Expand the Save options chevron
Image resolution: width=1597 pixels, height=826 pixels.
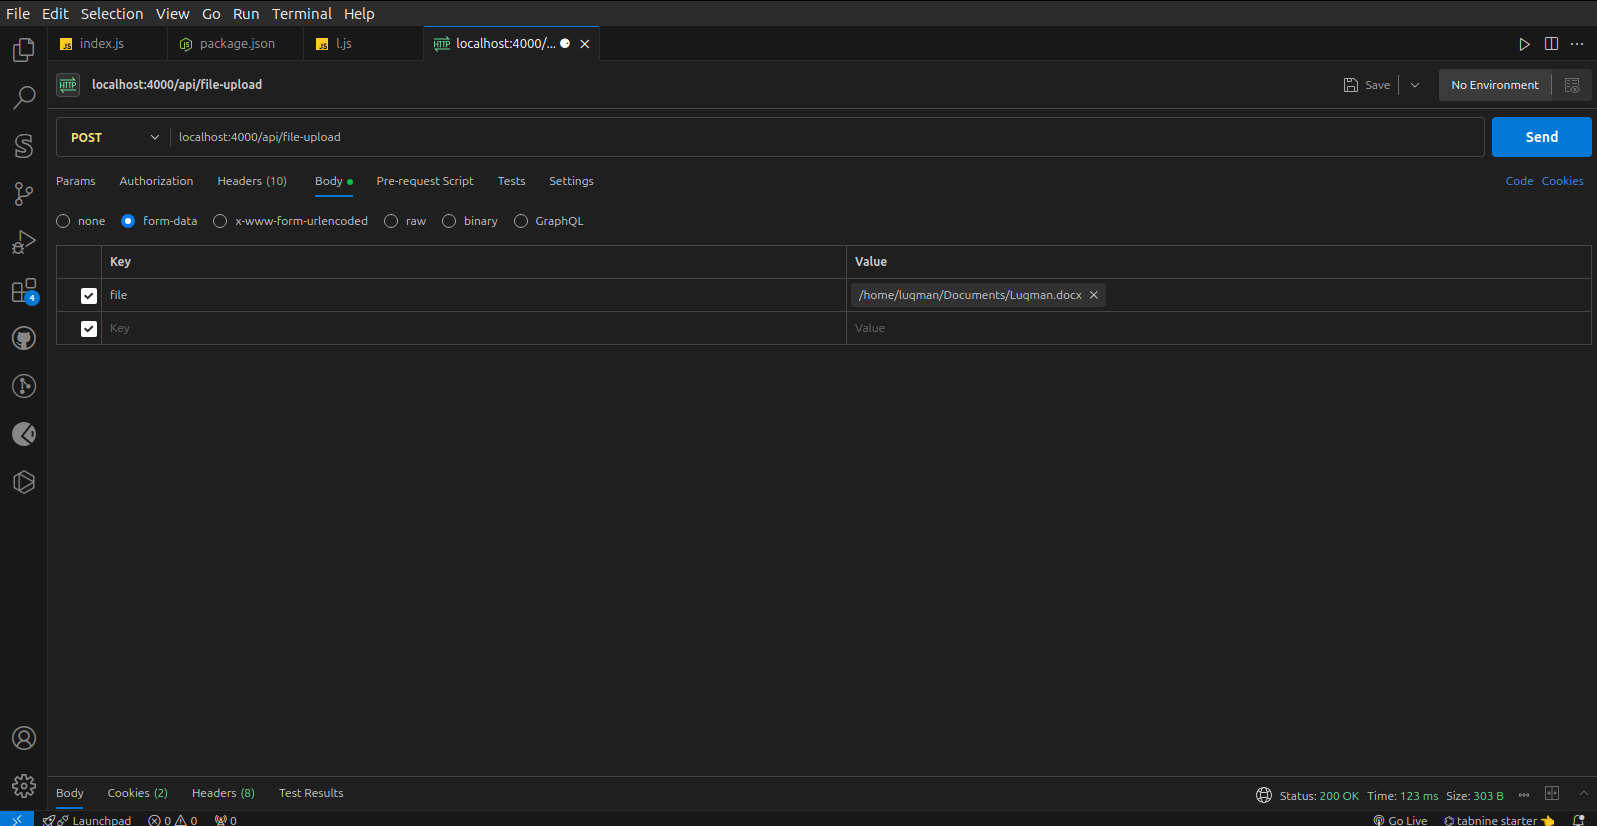click(1415, 85)
